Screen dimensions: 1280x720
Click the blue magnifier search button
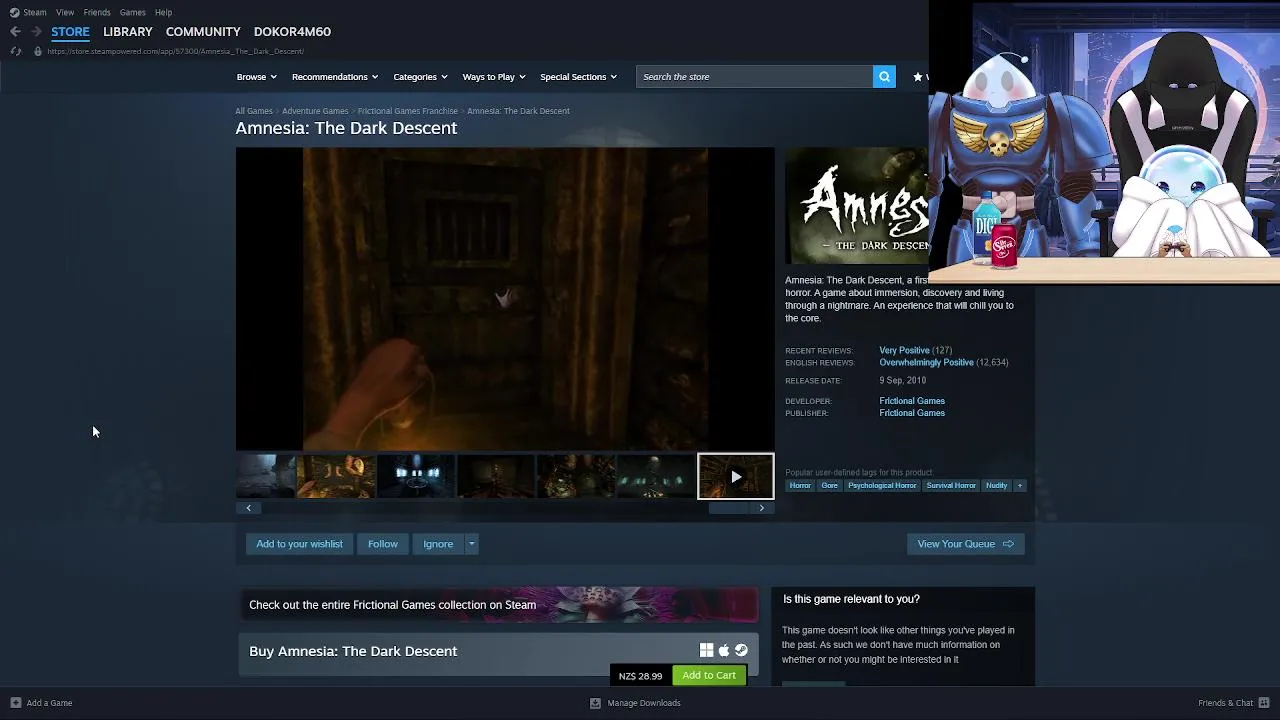(x=884, y=77)
